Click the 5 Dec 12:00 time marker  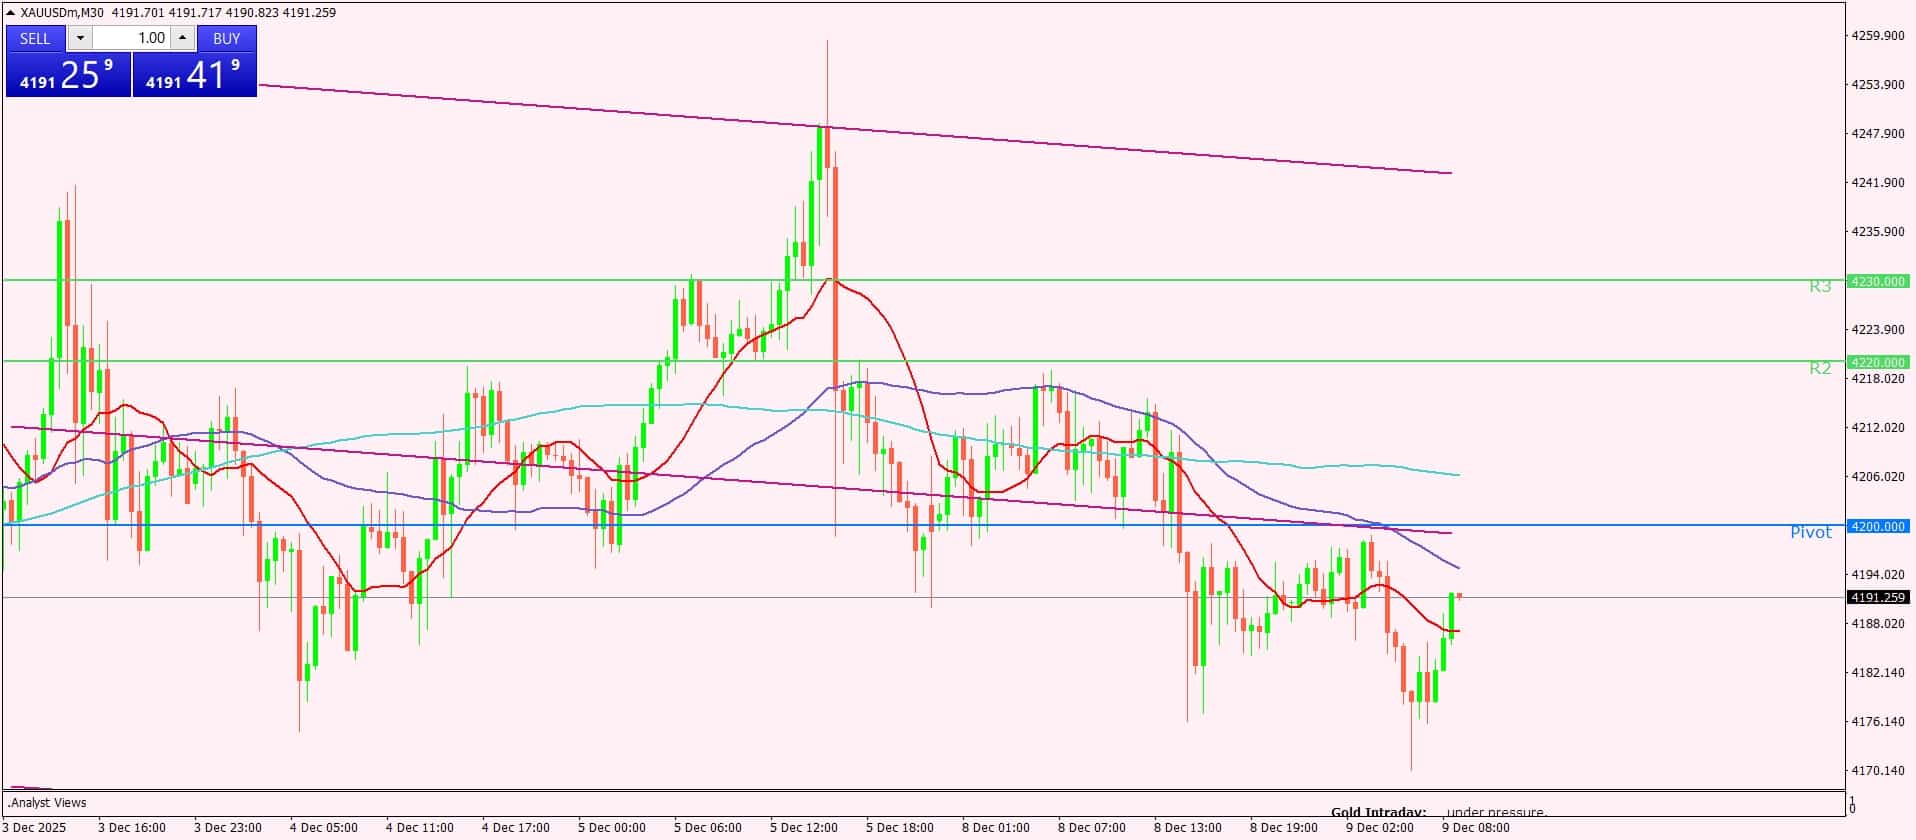coord(804,827)
